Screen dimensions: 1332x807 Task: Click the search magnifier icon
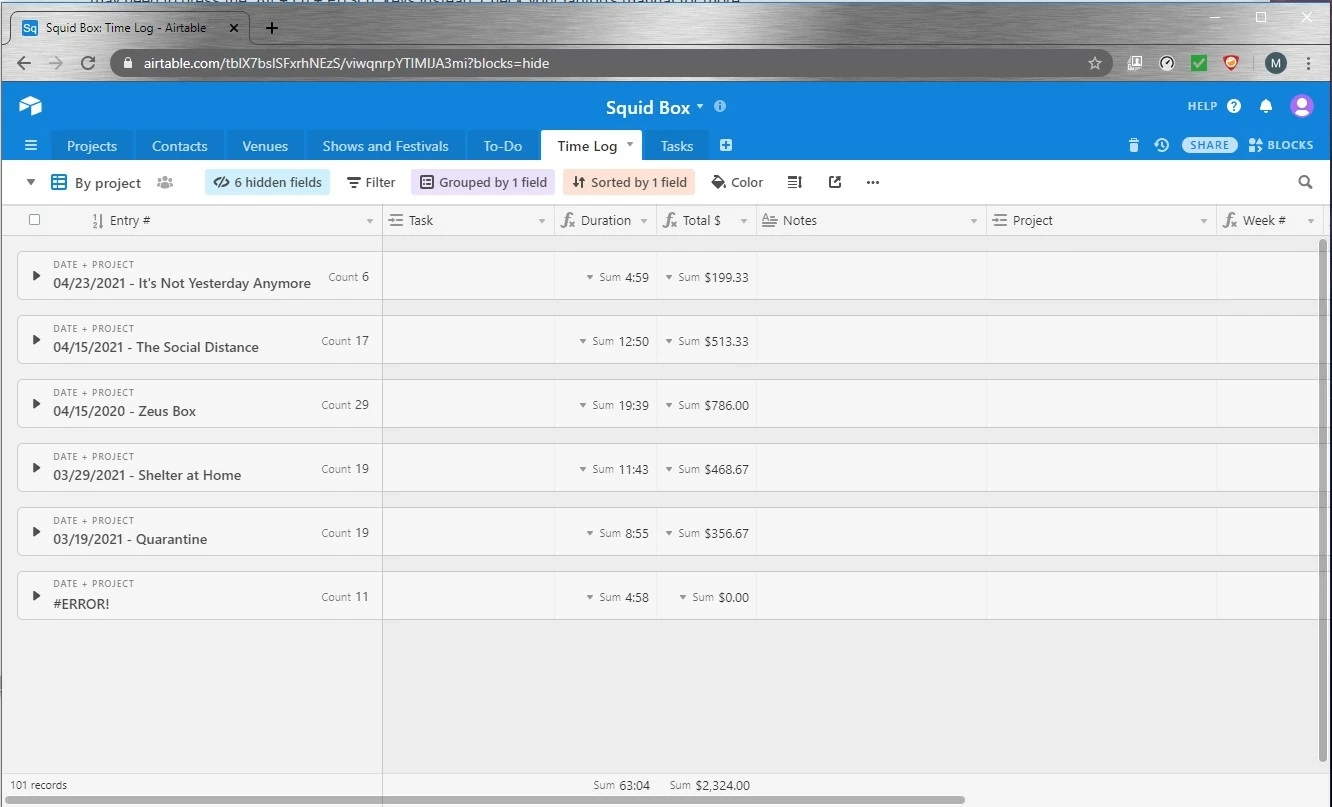click(x=1305, y=182)
